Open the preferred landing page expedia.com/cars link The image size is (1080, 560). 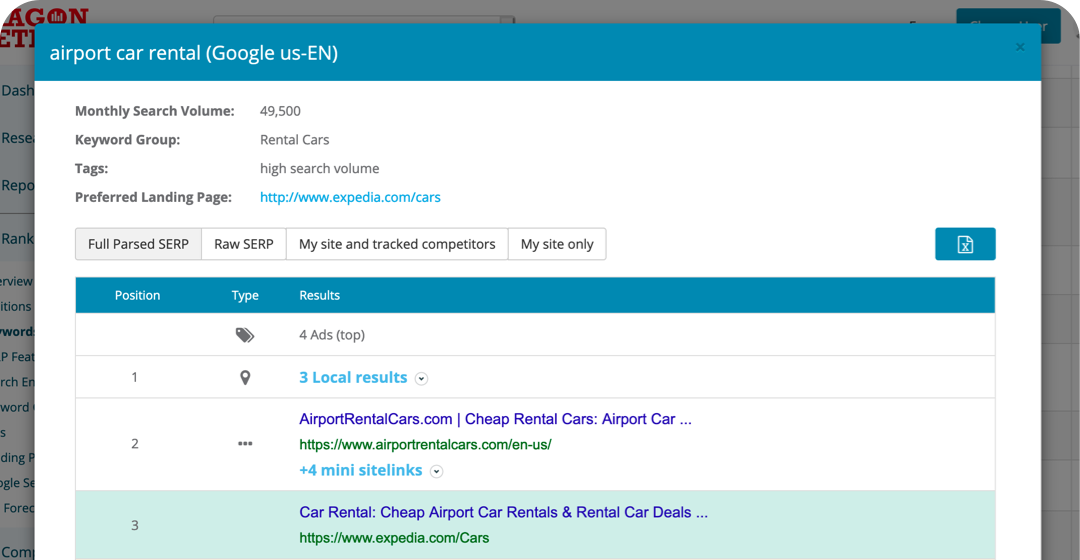click(x=350, y=197)
